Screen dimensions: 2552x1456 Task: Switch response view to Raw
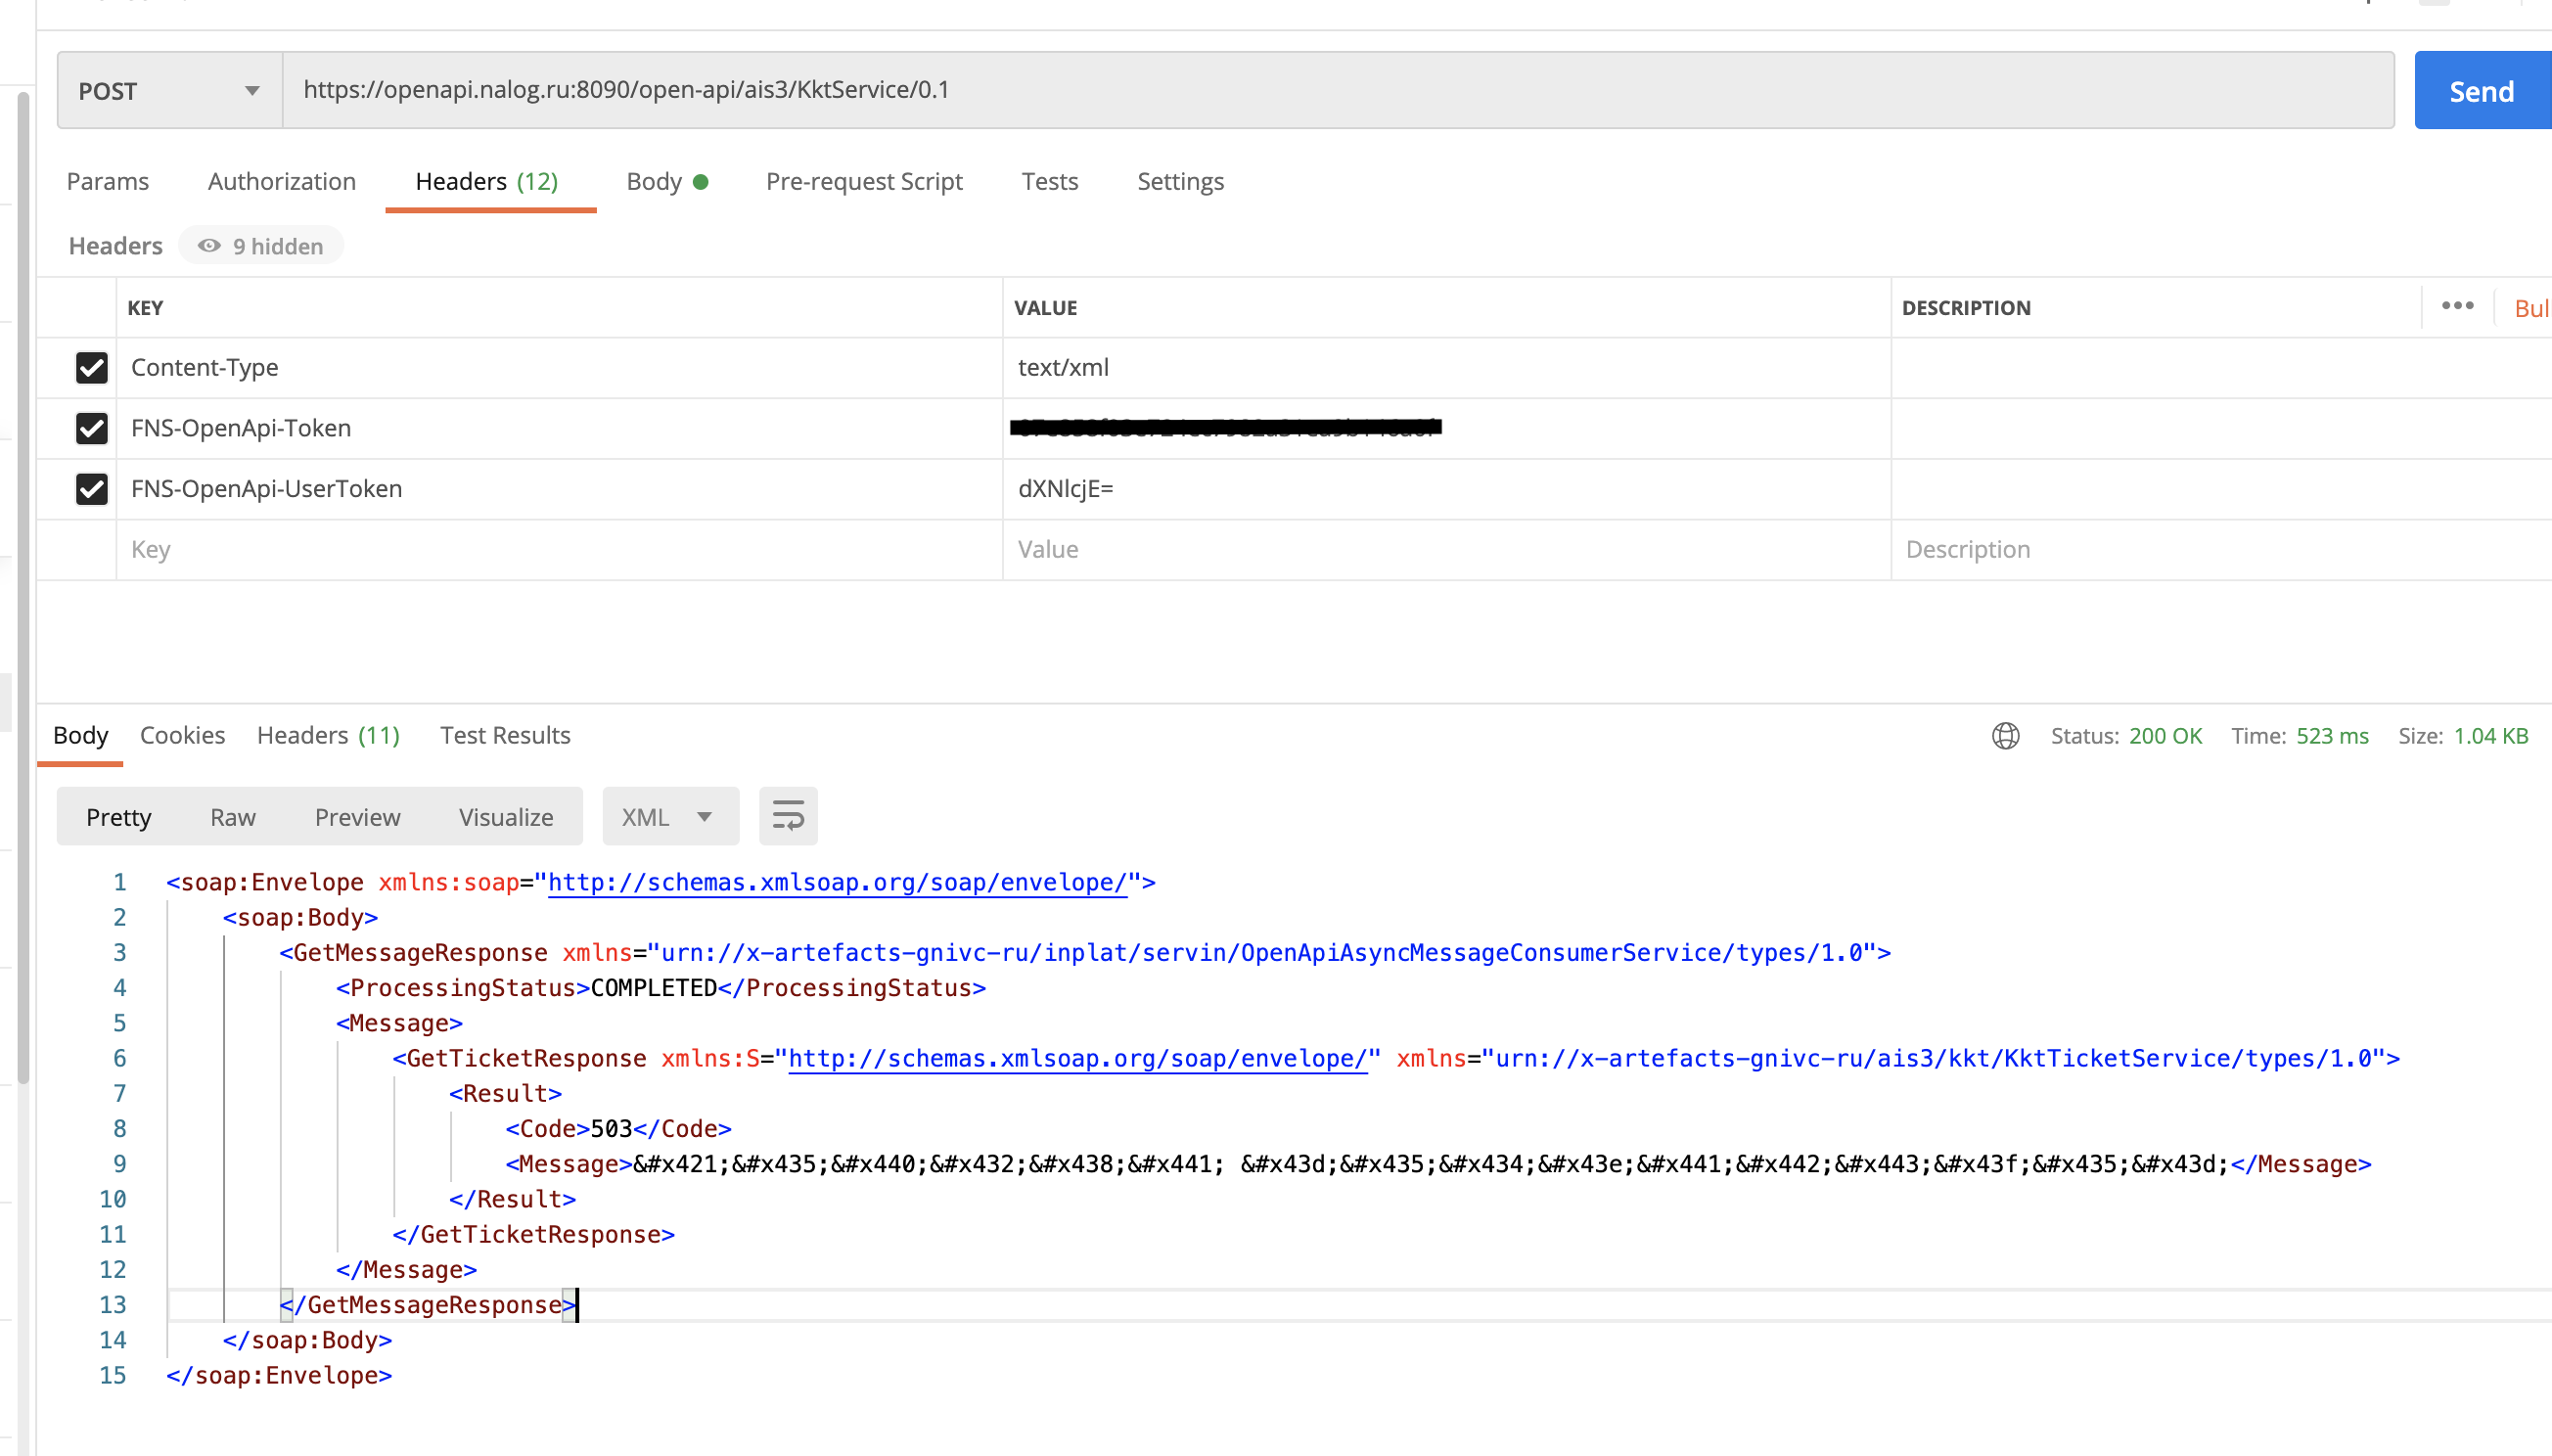pos(232,816)
